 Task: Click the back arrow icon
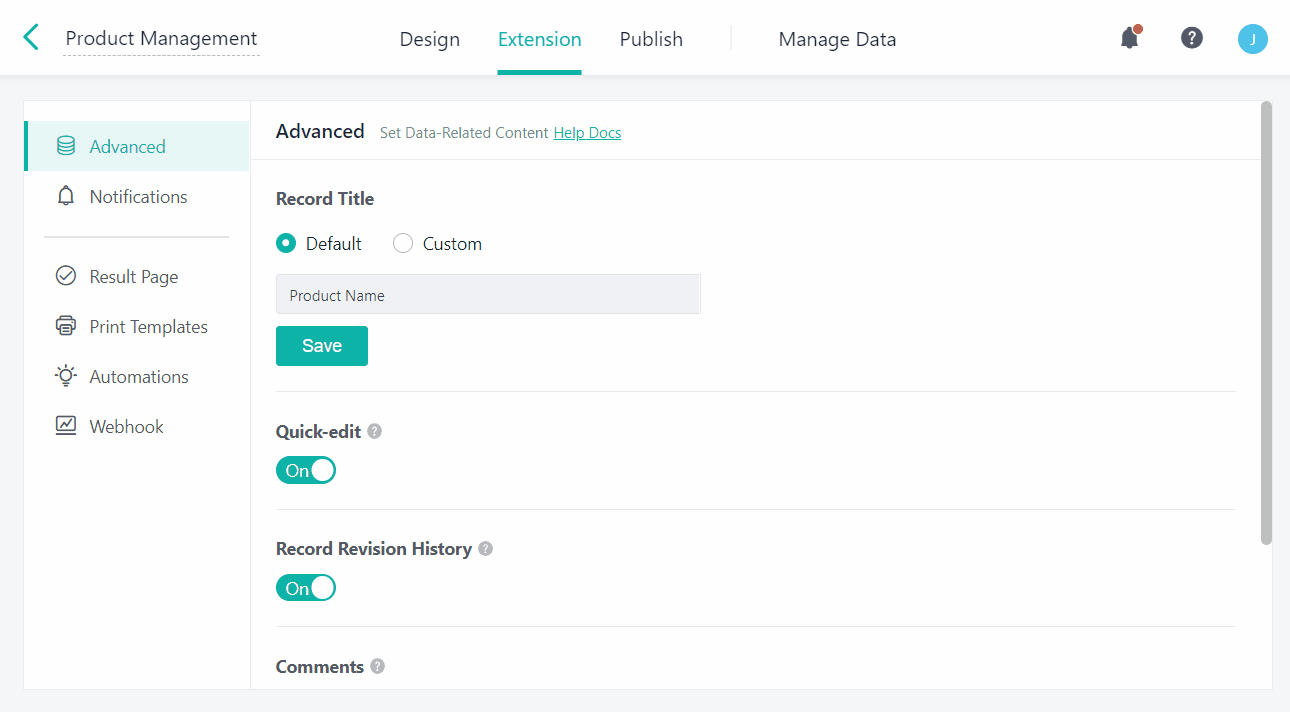pyautogui.click(x=31, y=38)
